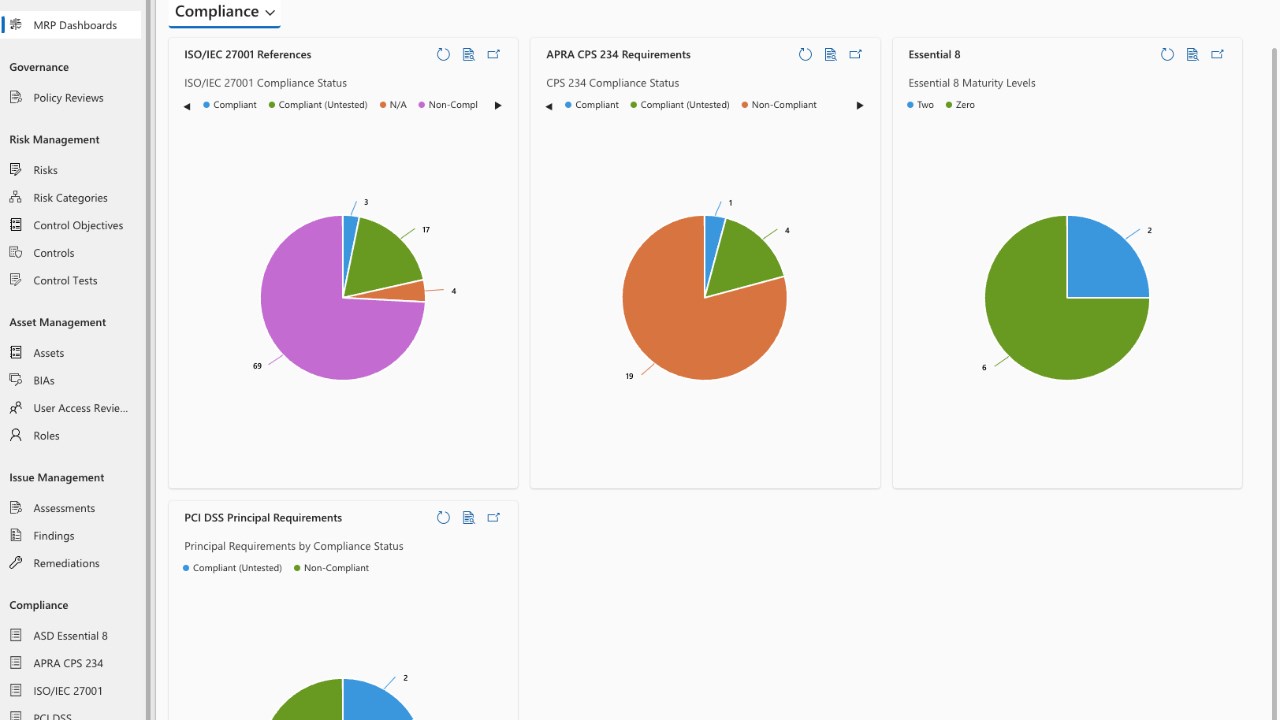This screenshot has width=1280, height=720.
Task: Click the Controls sidebar icon
Action: (x=16, y=253)
